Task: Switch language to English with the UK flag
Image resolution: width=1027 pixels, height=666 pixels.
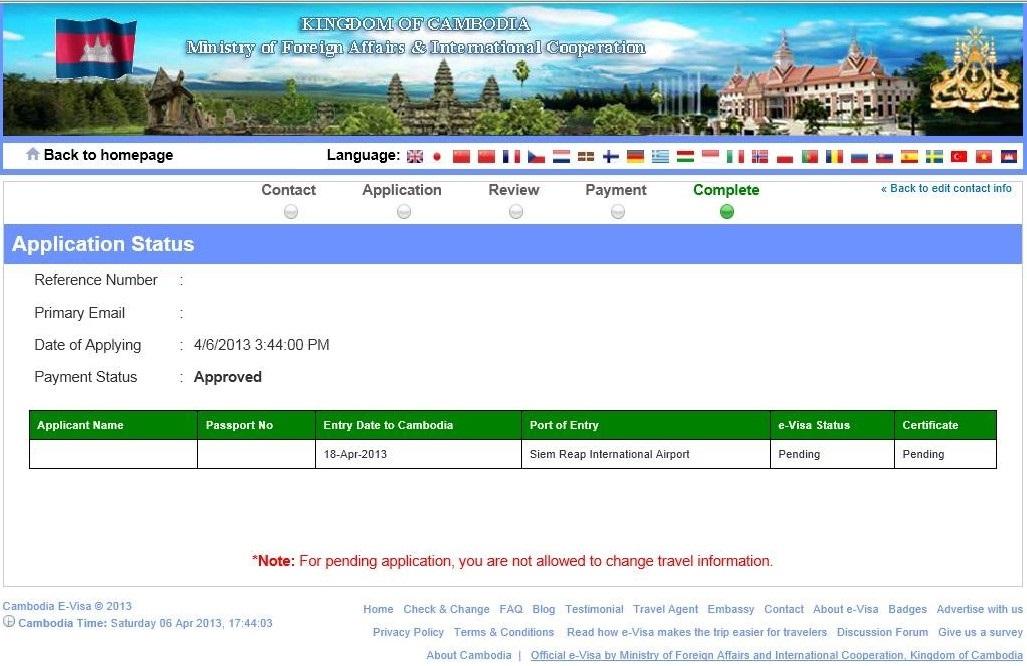Action: coord(415,157)
